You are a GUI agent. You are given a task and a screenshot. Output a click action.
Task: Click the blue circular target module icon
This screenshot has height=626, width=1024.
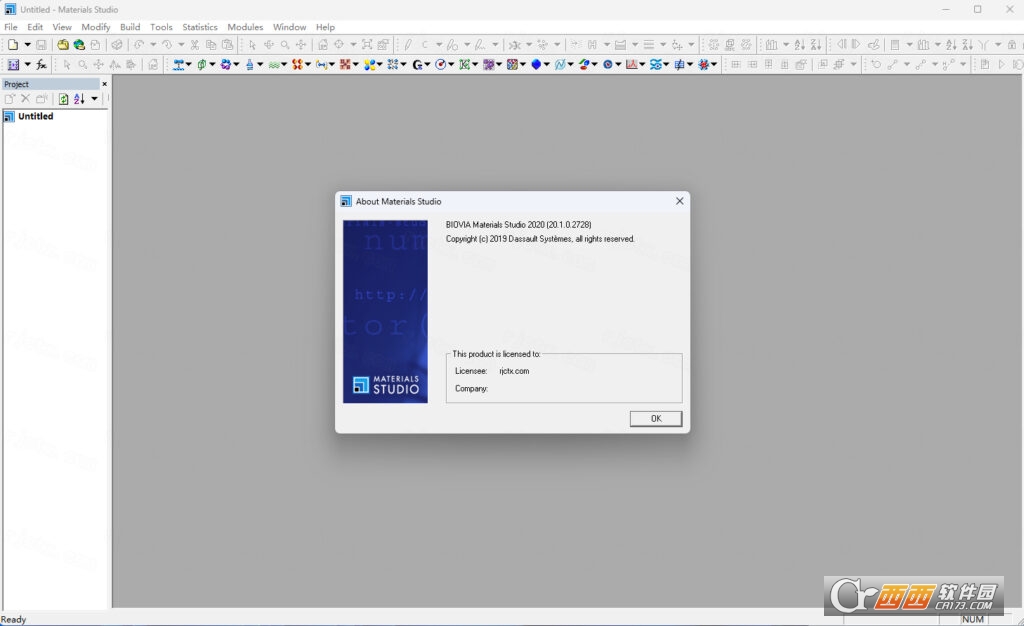click(x=608, y=64)
